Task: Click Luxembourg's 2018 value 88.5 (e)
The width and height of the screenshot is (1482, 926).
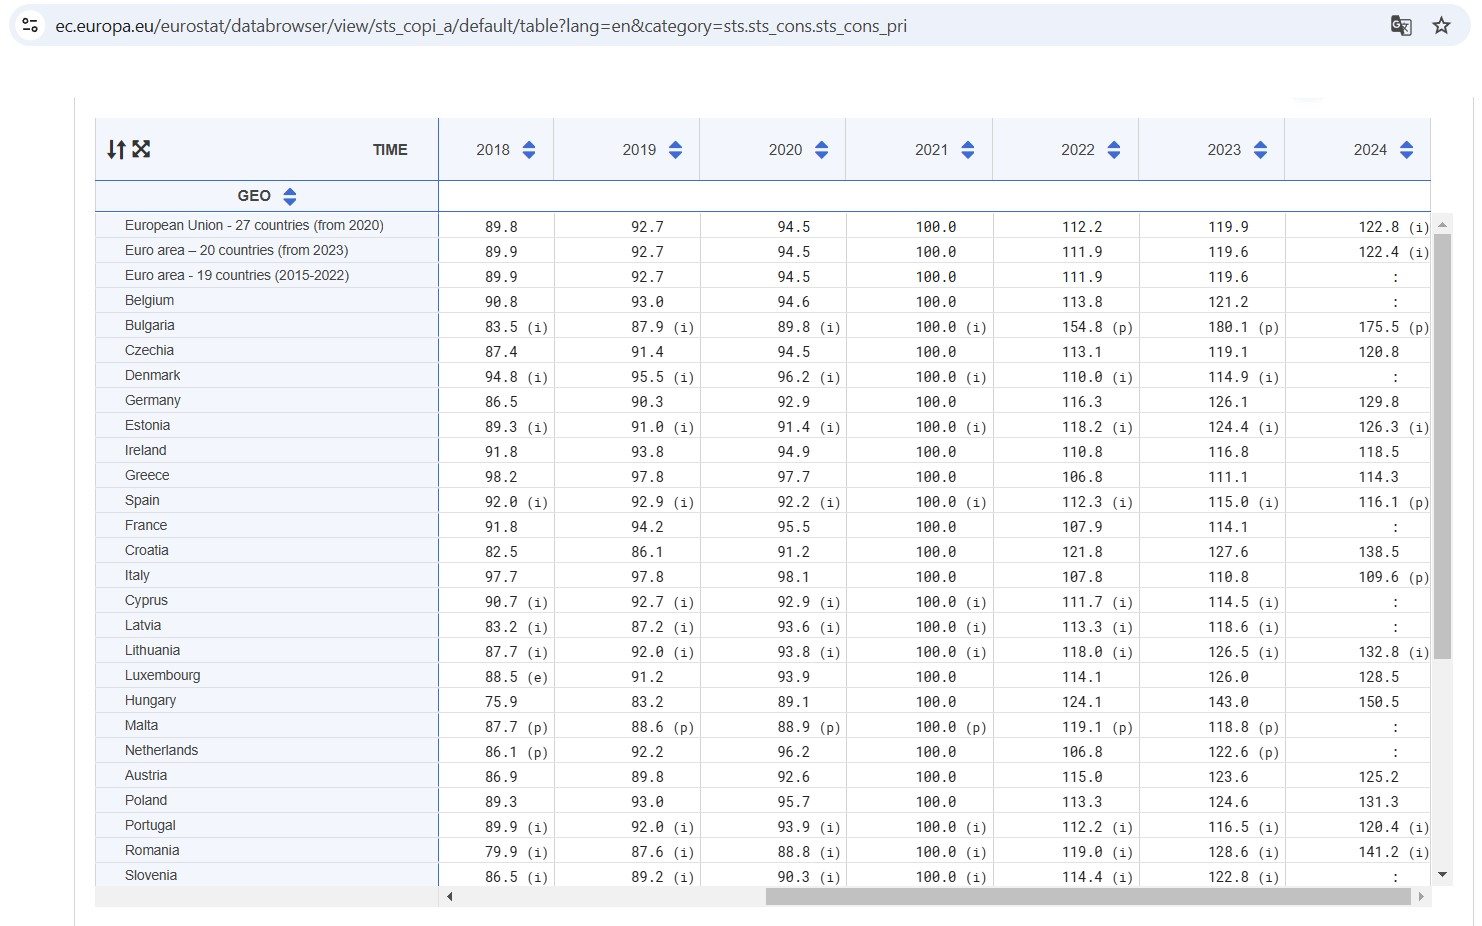Action: click(x=516, y=677)
